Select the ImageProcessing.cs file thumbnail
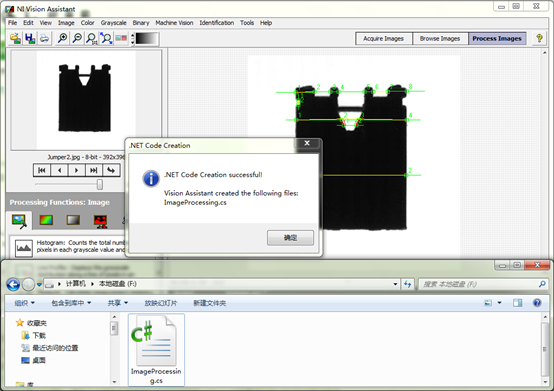Image resolution: width=554 pixels, height=391 pixels. (x=156, y=349)
